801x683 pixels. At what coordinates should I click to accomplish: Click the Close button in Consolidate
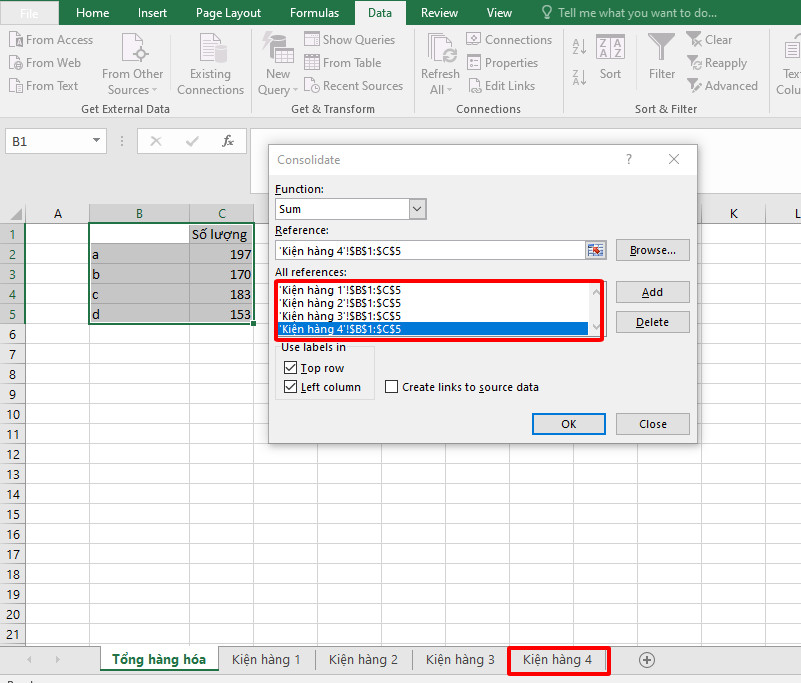[652, 424]
